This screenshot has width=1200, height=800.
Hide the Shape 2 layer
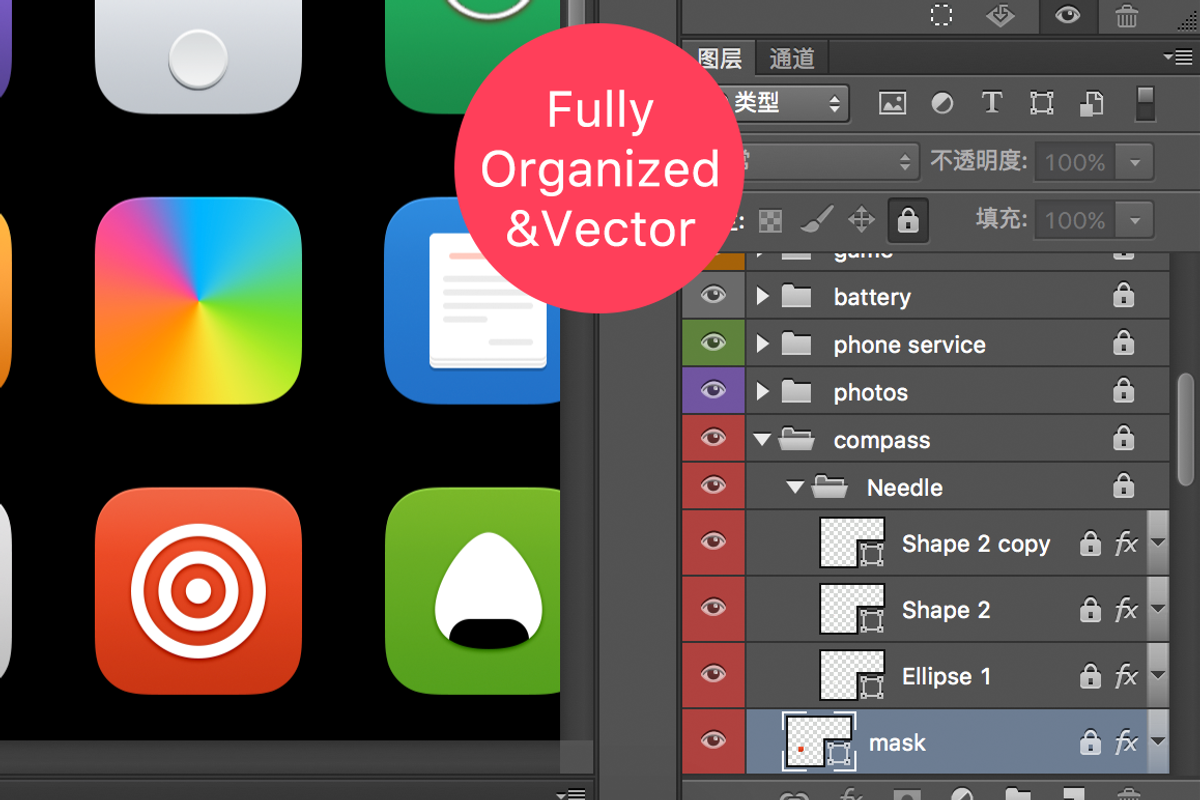tap(713, 608)
